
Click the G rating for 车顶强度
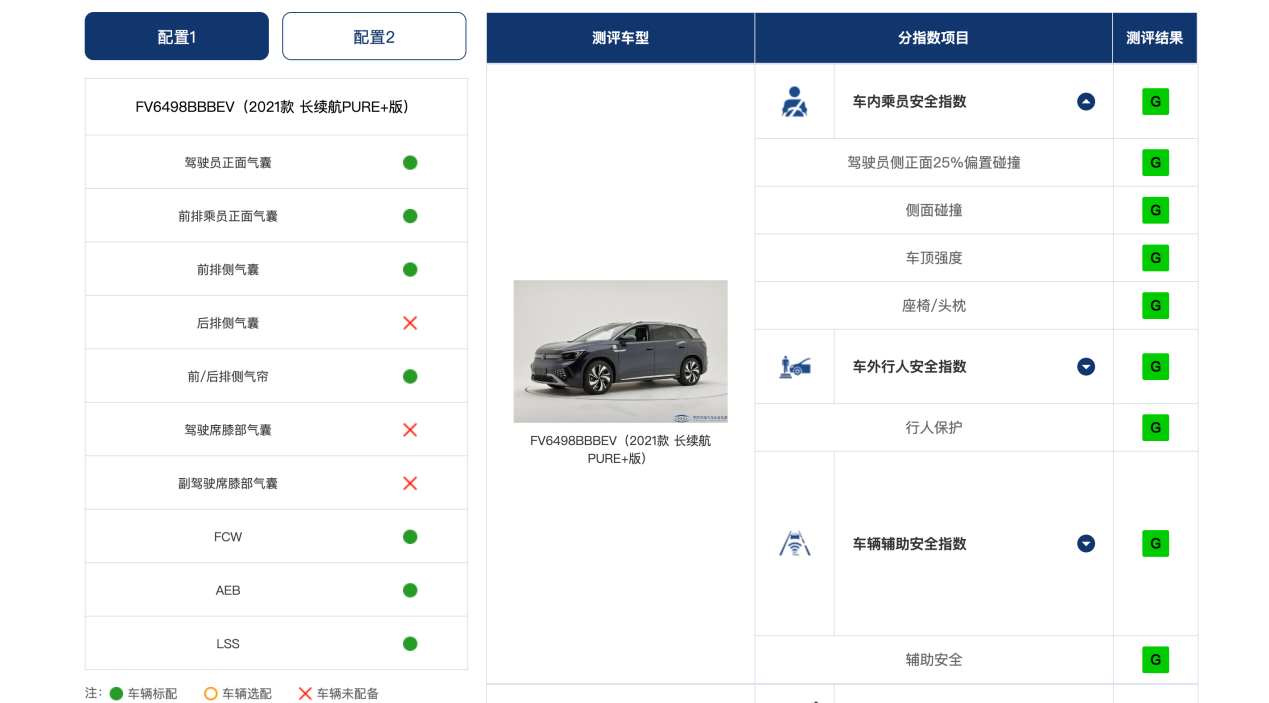point(1156,258)
